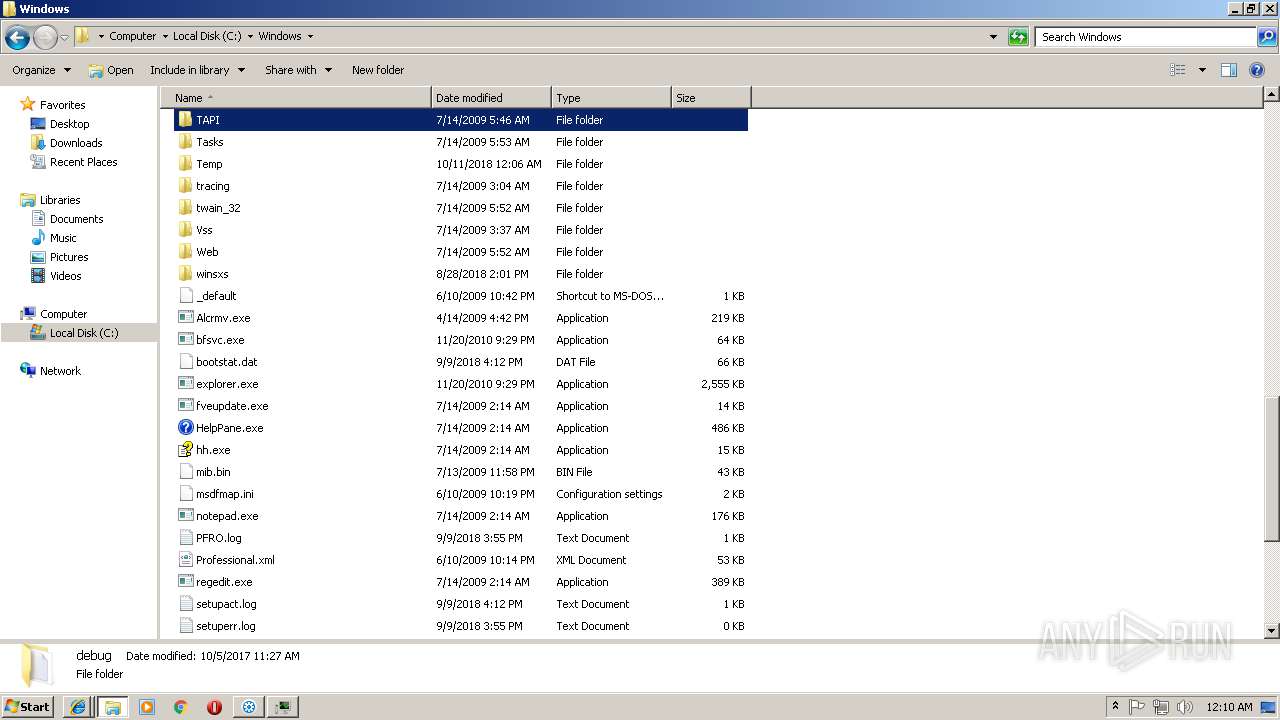Screen dimensions: 1280x720
Task: Click scrollbar up arrow in file list
Action: [x=1272, y=95]
